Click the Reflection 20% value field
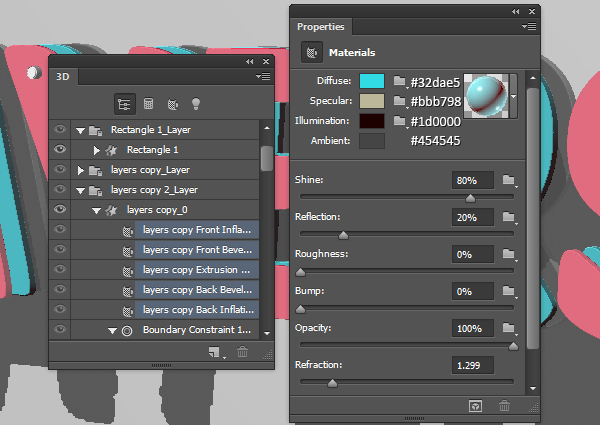This screenshot has height=425, width=600. tap(473, 217)
